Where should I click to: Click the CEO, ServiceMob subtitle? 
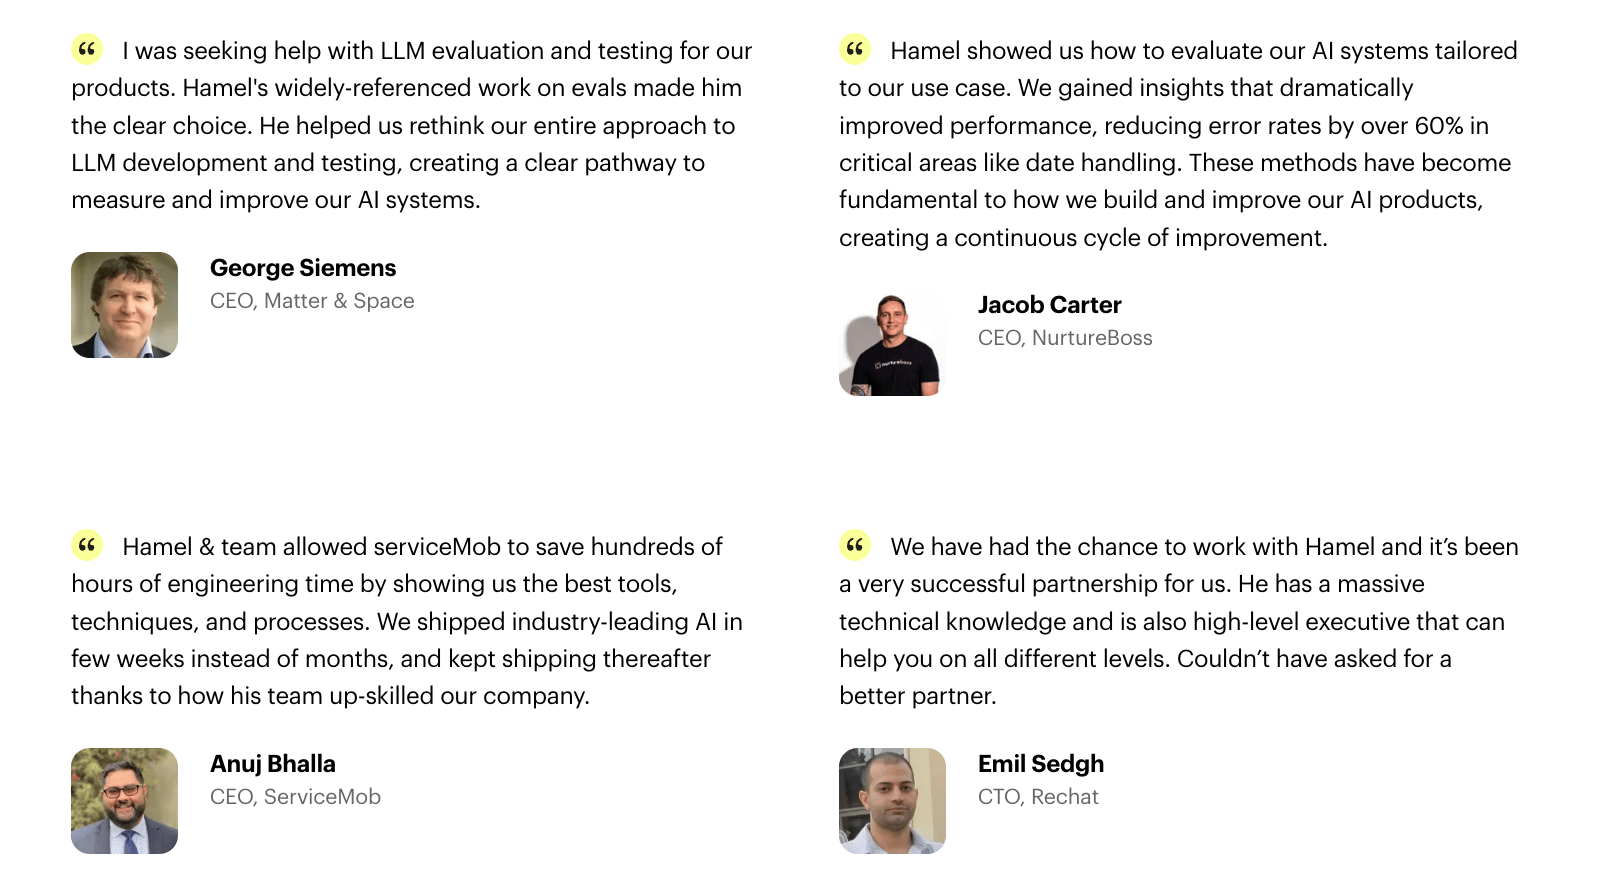(295, 797)
